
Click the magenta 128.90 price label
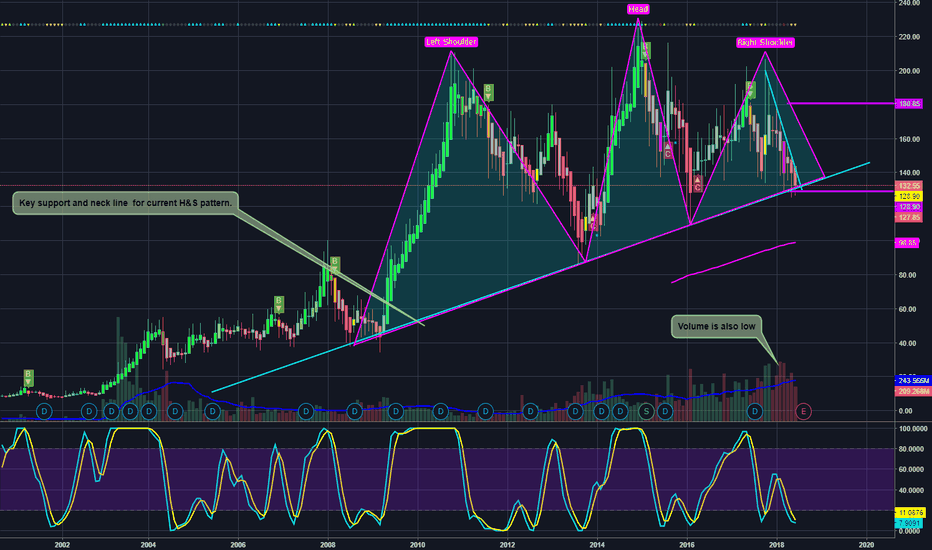[x=909, y=207]
